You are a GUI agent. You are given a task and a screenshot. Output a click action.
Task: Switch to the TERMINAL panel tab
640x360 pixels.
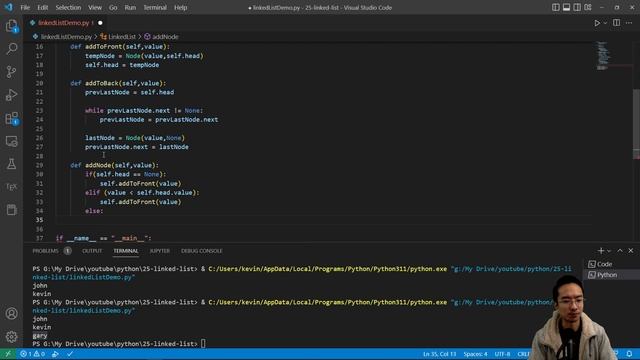pos(126,251)
